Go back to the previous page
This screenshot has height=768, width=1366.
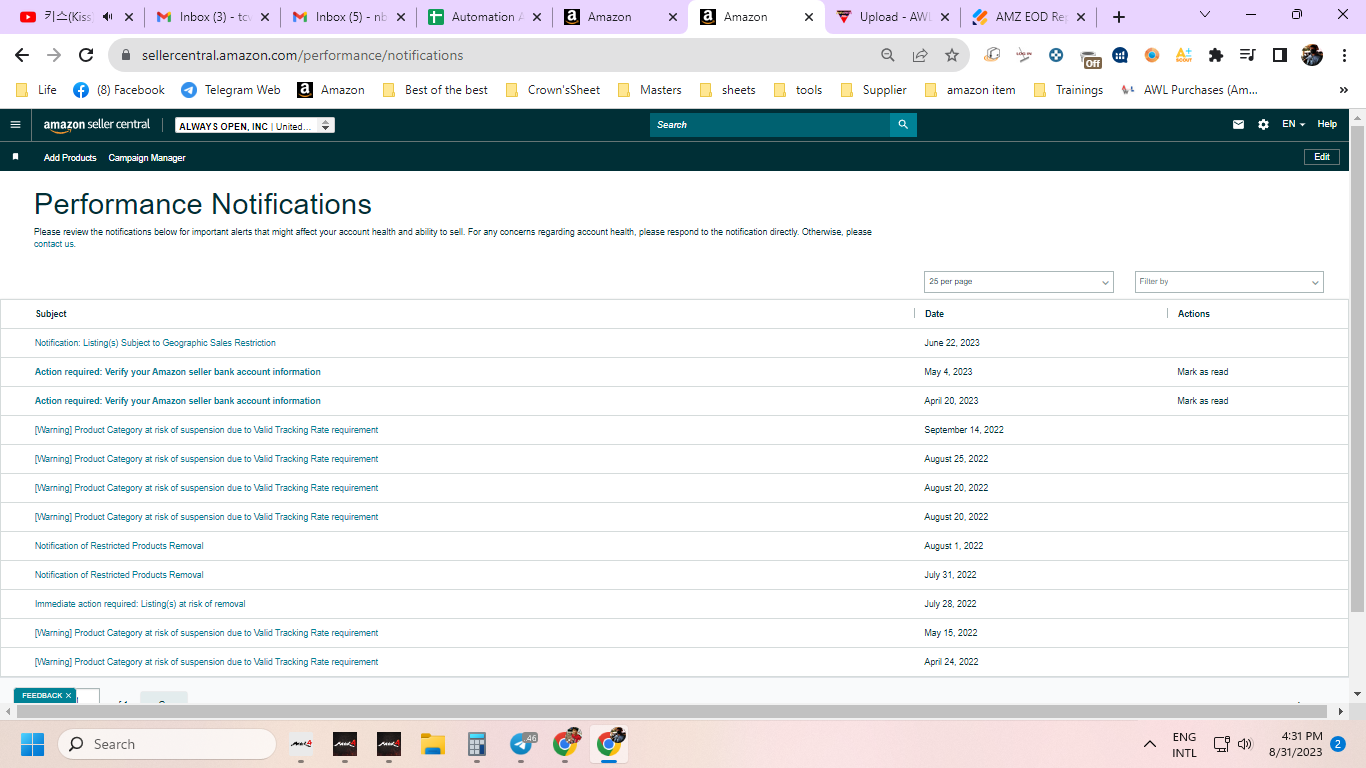pyautogui.click(x=22, y=55)
